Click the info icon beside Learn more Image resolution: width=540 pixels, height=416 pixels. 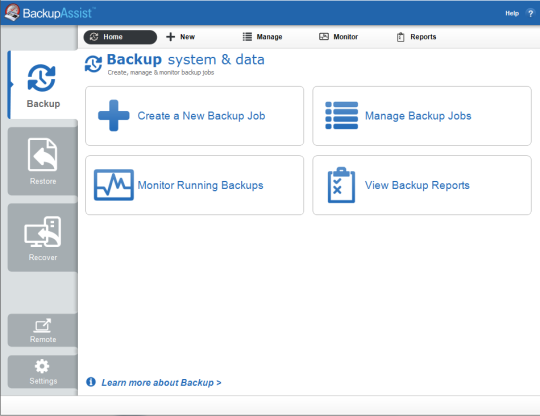click(x=91, y=382)
